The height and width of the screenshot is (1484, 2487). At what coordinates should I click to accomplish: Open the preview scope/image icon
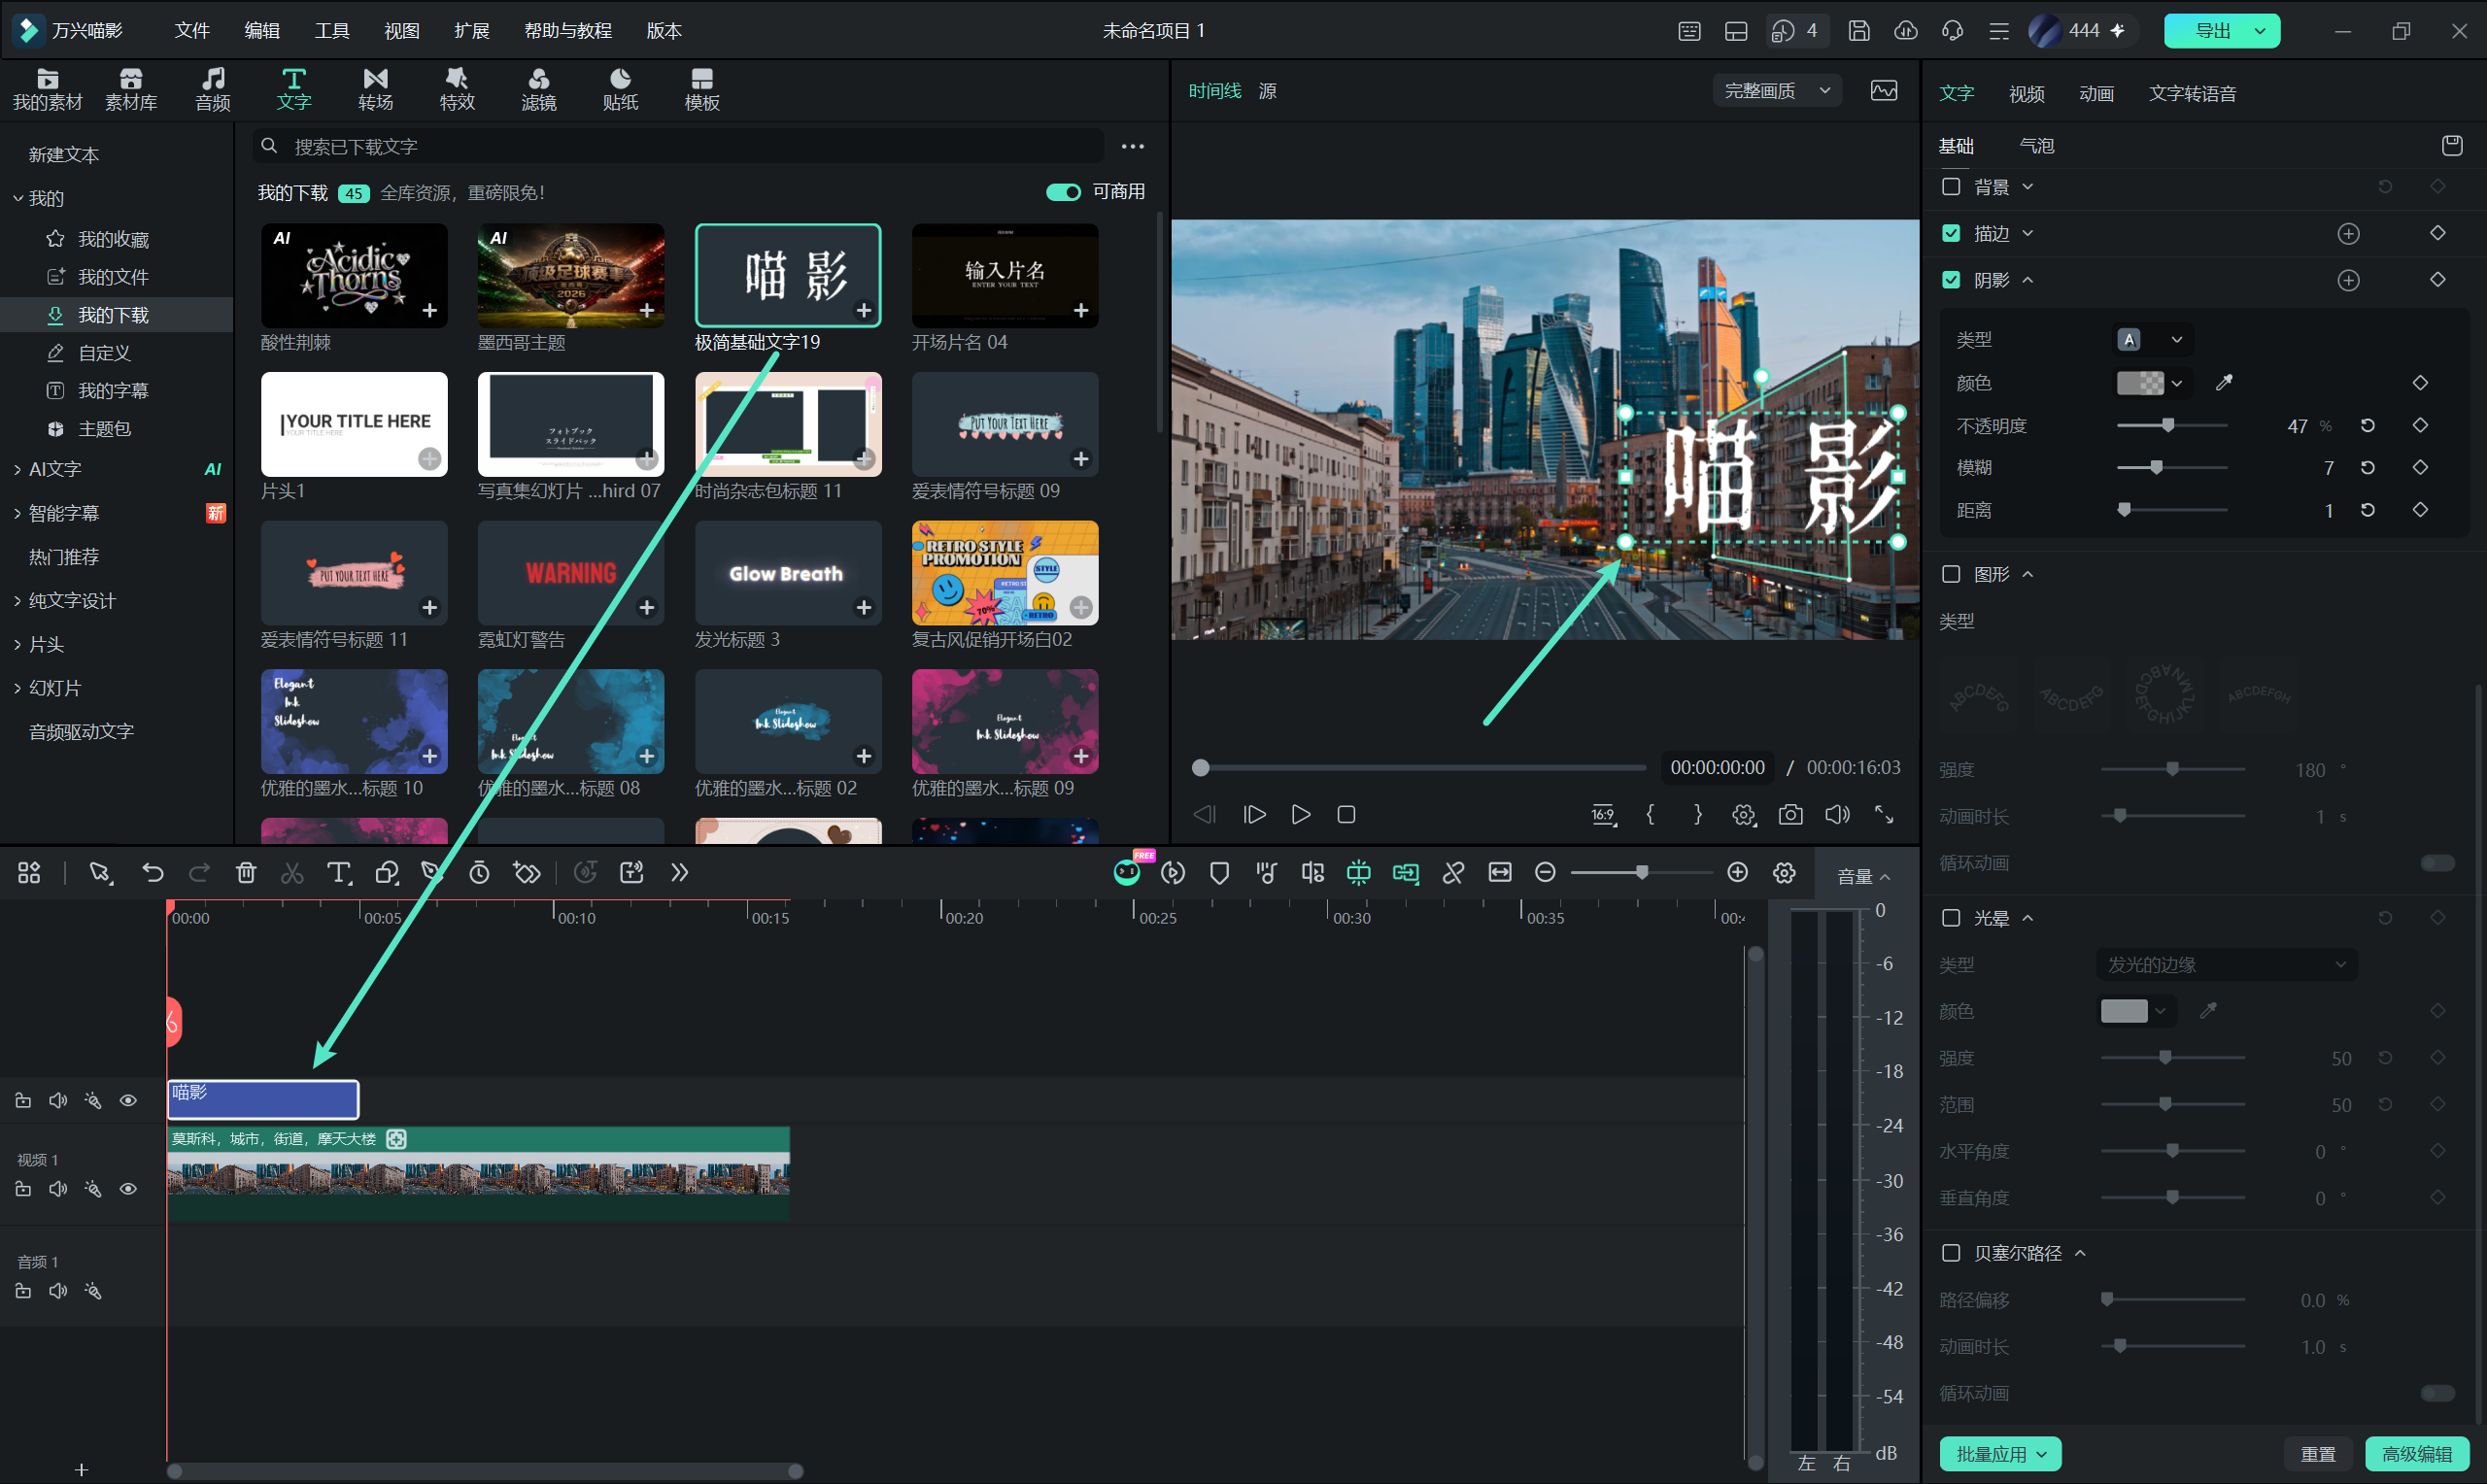point(1883,91)
